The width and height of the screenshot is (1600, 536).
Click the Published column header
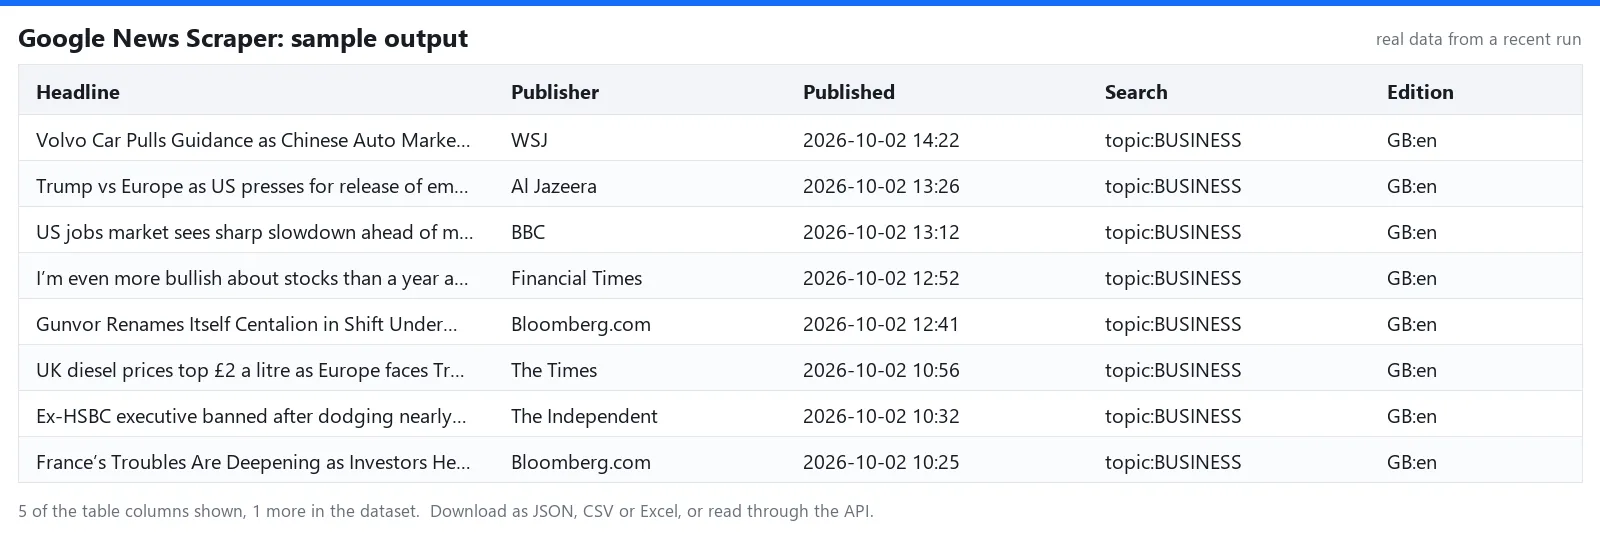(849, 92)
